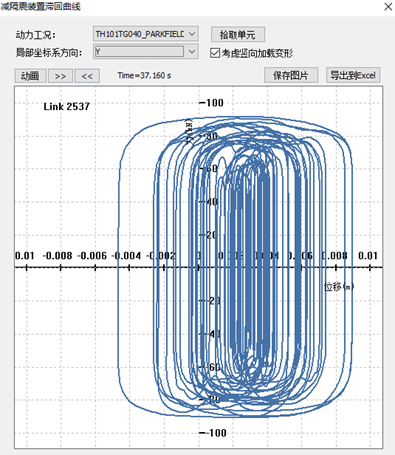This screenshot has height=455, width=395.
Task: Click the 动画 animation button
Action: coord(30,76)
